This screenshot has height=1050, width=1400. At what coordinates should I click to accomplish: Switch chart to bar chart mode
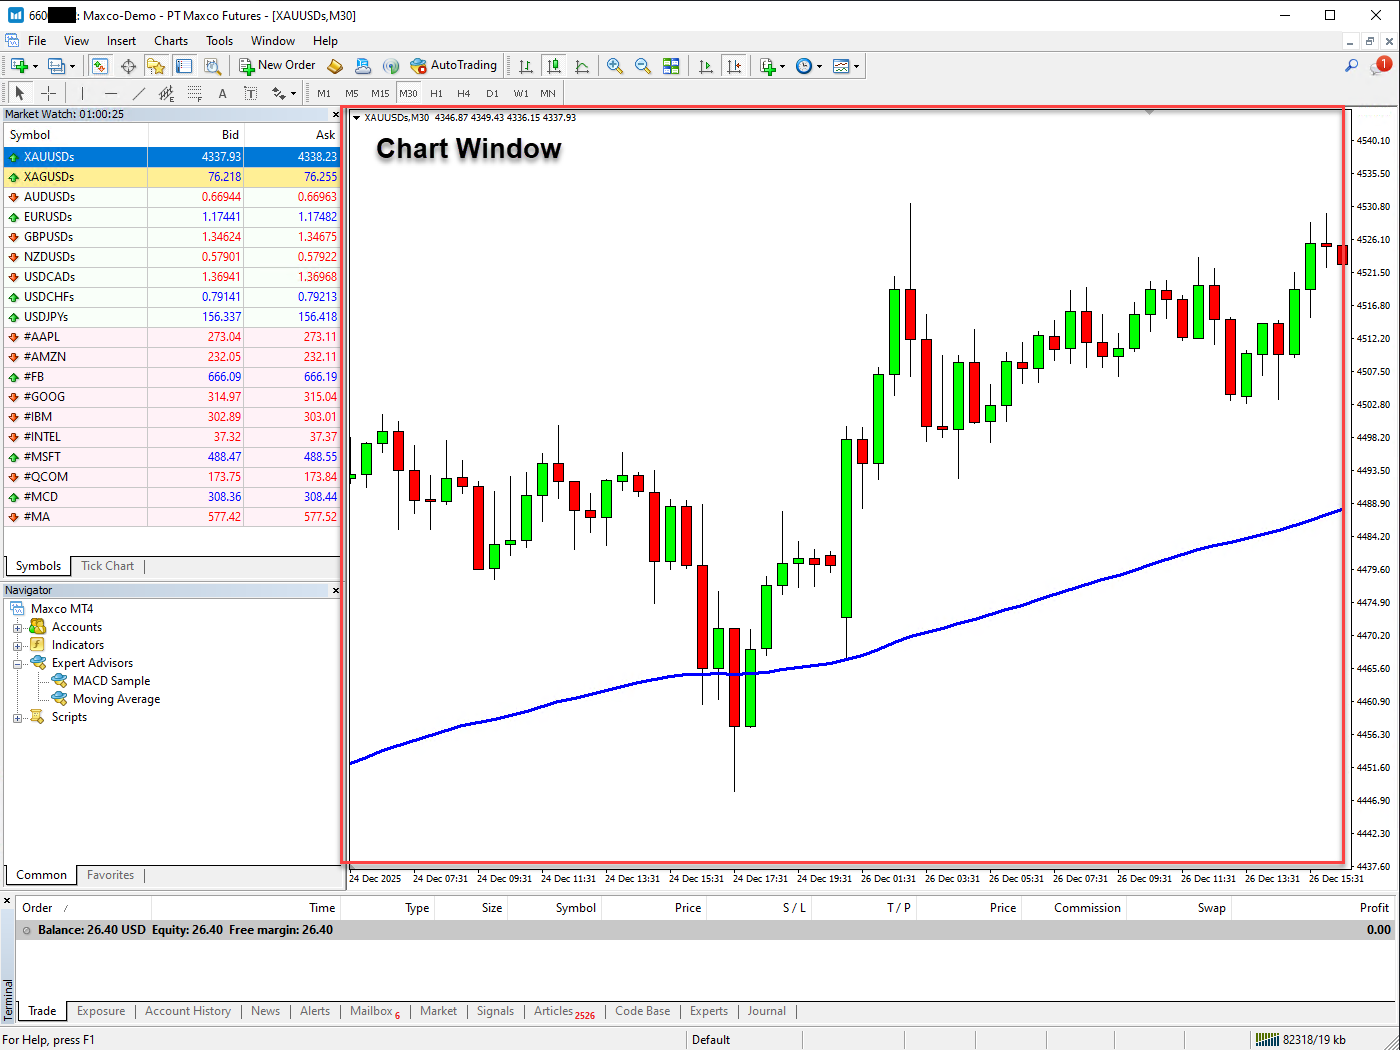click(526, 66)
